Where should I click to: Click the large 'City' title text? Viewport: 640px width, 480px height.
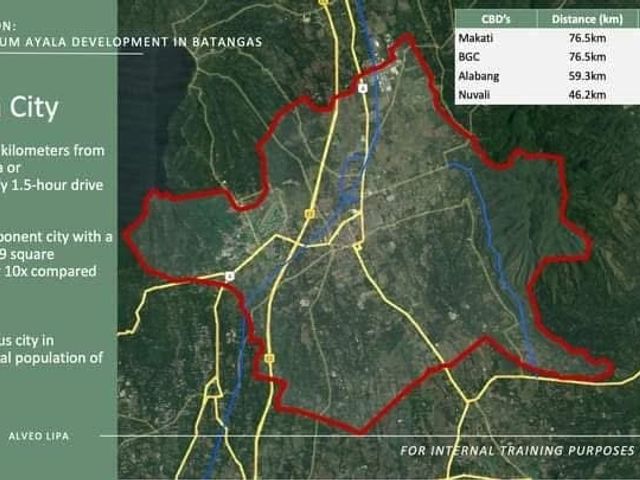[x=34, y=108]
